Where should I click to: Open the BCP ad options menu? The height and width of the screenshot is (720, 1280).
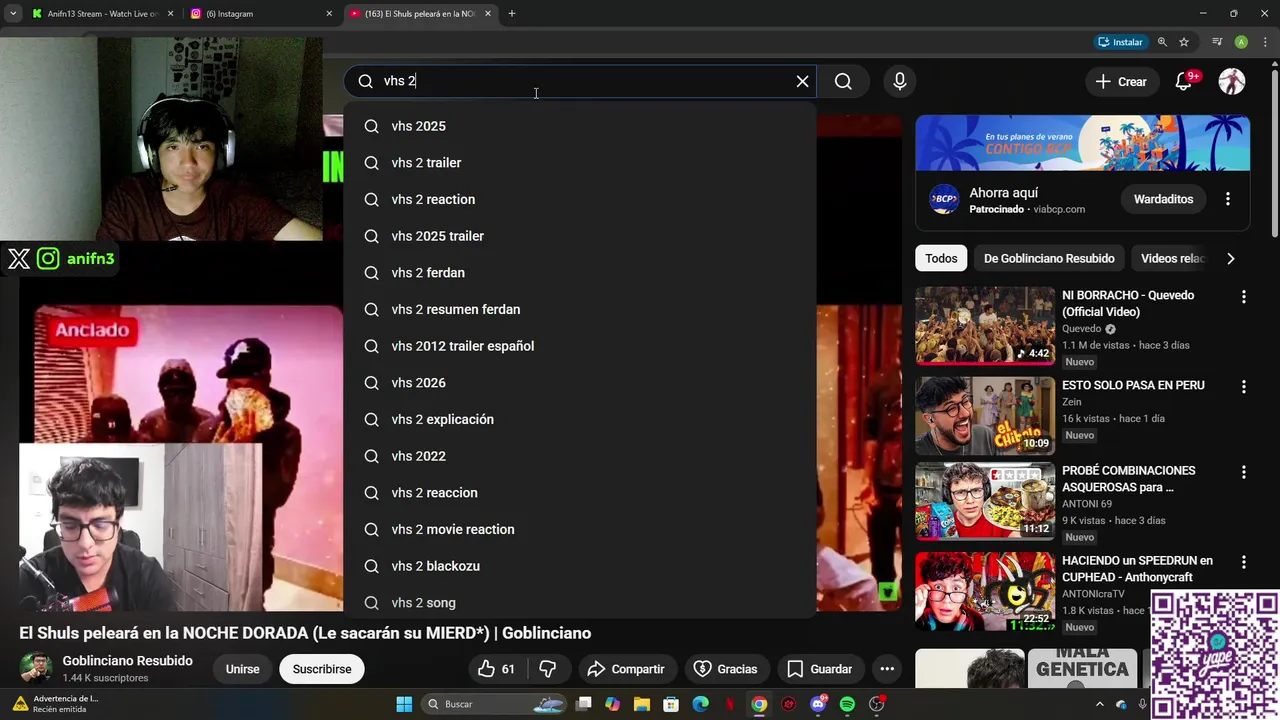click(x=1228, y=199)
